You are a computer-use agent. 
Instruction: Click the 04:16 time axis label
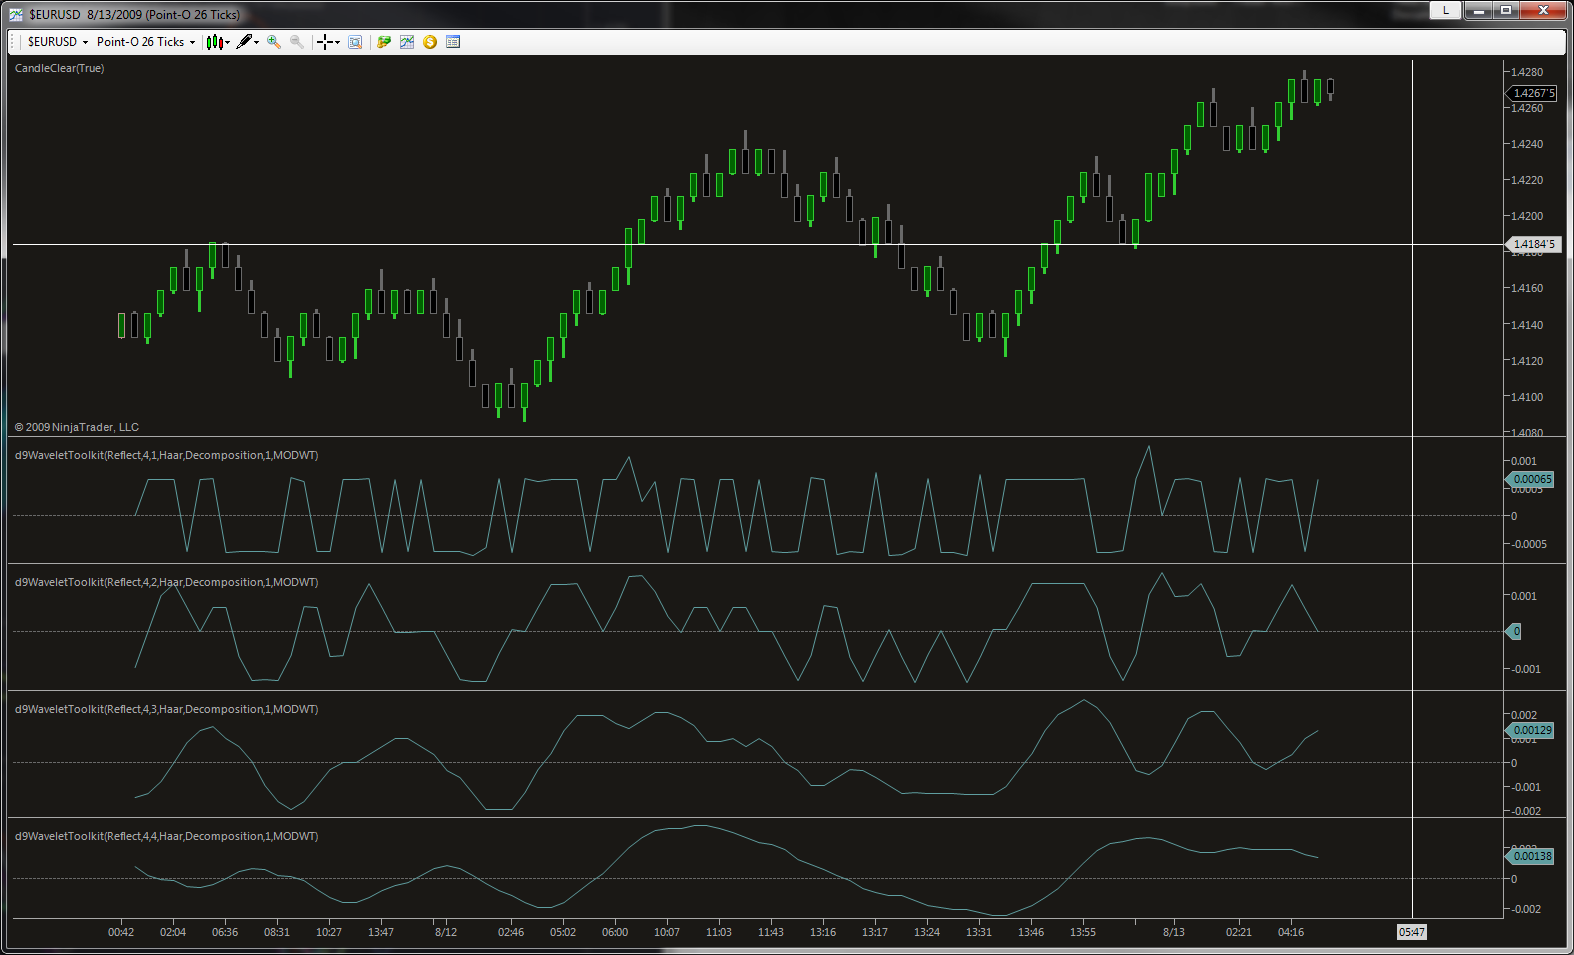point(1291,932)
